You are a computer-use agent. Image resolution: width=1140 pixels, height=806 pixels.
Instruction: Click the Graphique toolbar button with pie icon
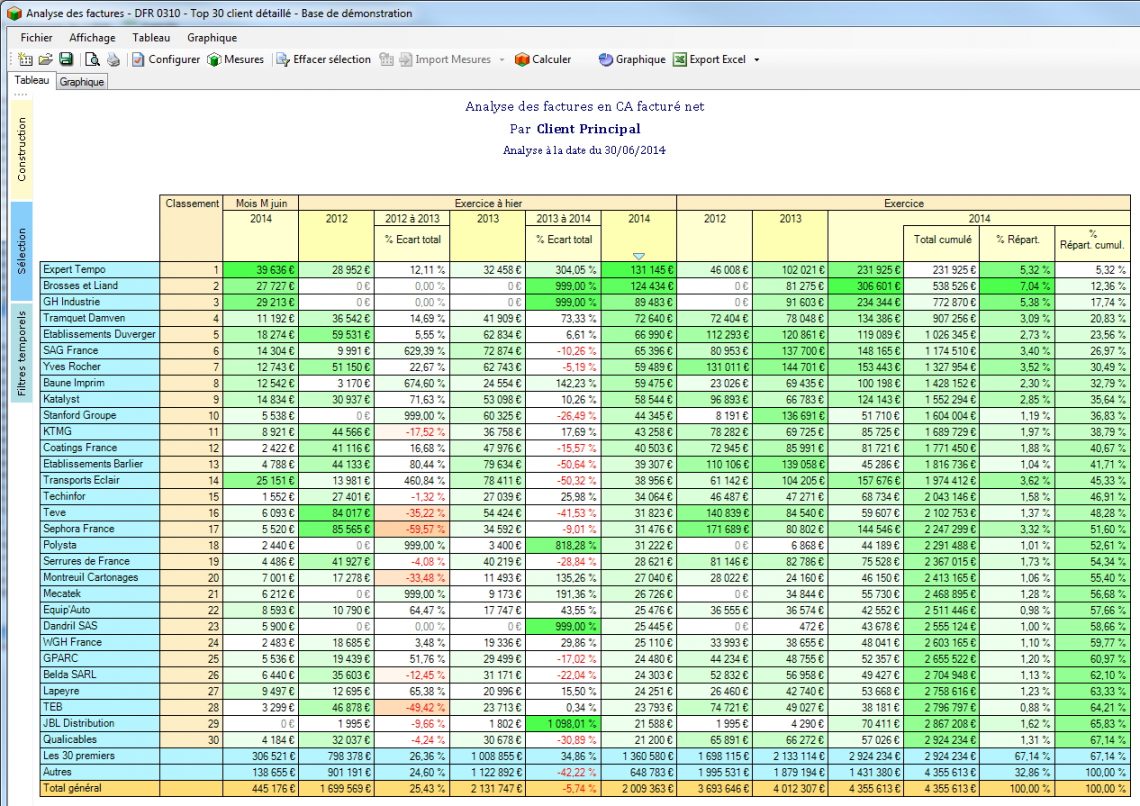coord(632,60)
